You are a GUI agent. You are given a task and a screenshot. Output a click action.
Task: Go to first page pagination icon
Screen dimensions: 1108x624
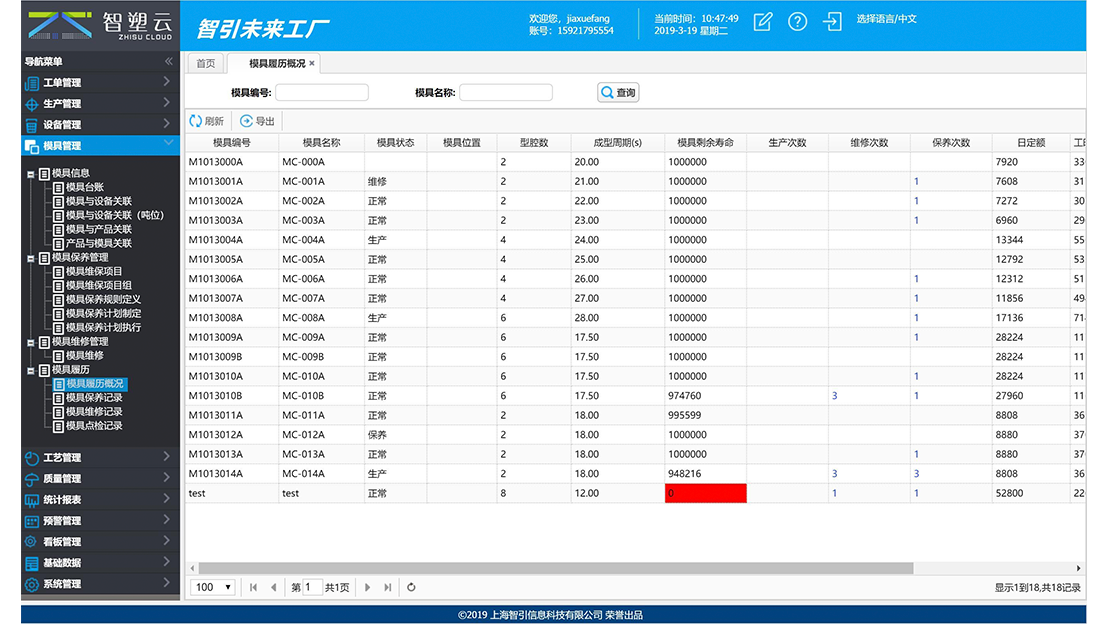(254, 588)
